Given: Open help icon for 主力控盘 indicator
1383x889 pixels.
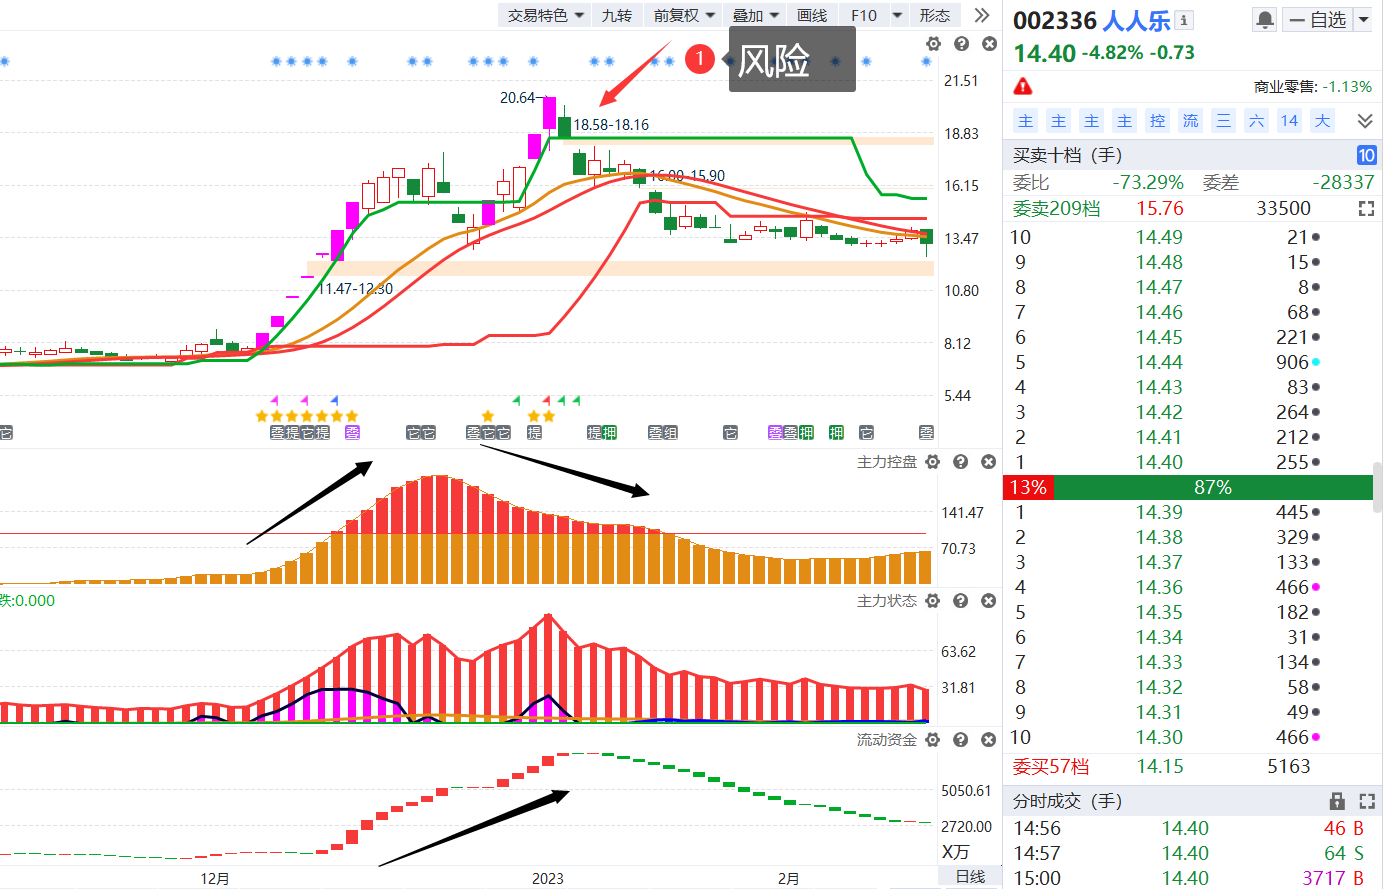Looking at the screenshot, I should [x=961, y=462].
